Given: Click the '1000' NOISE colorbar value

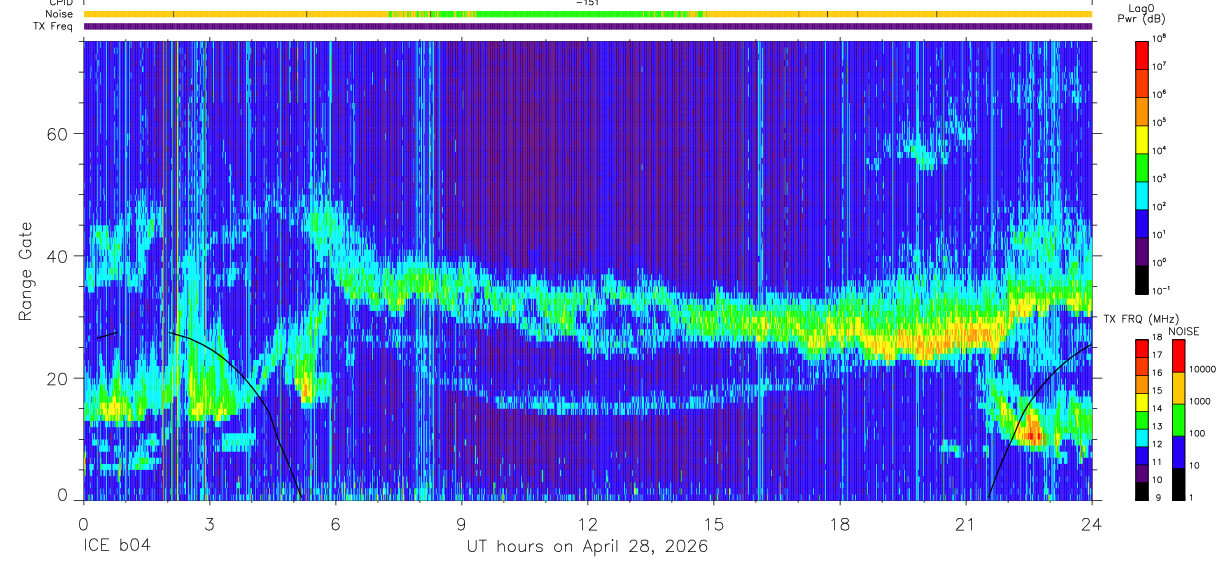Looking at the screenshot, I should point(1200,401).
